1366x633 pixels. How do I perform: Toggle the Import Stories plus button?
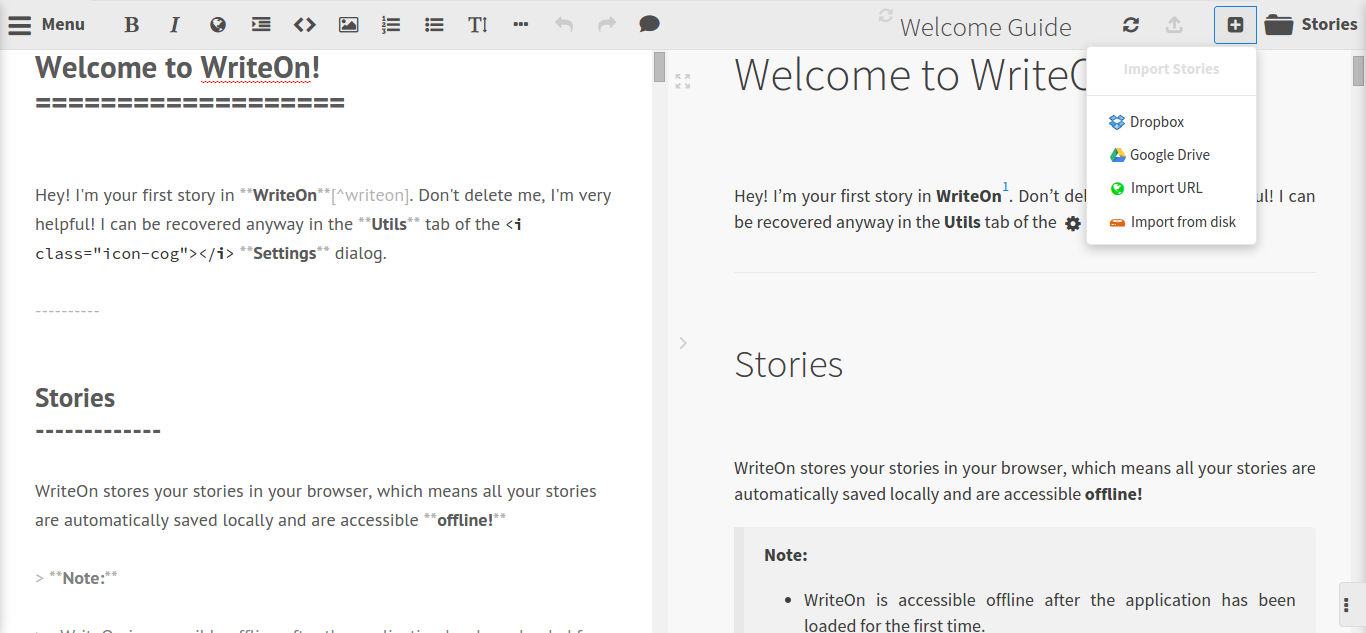click(x=1235, y=25)
